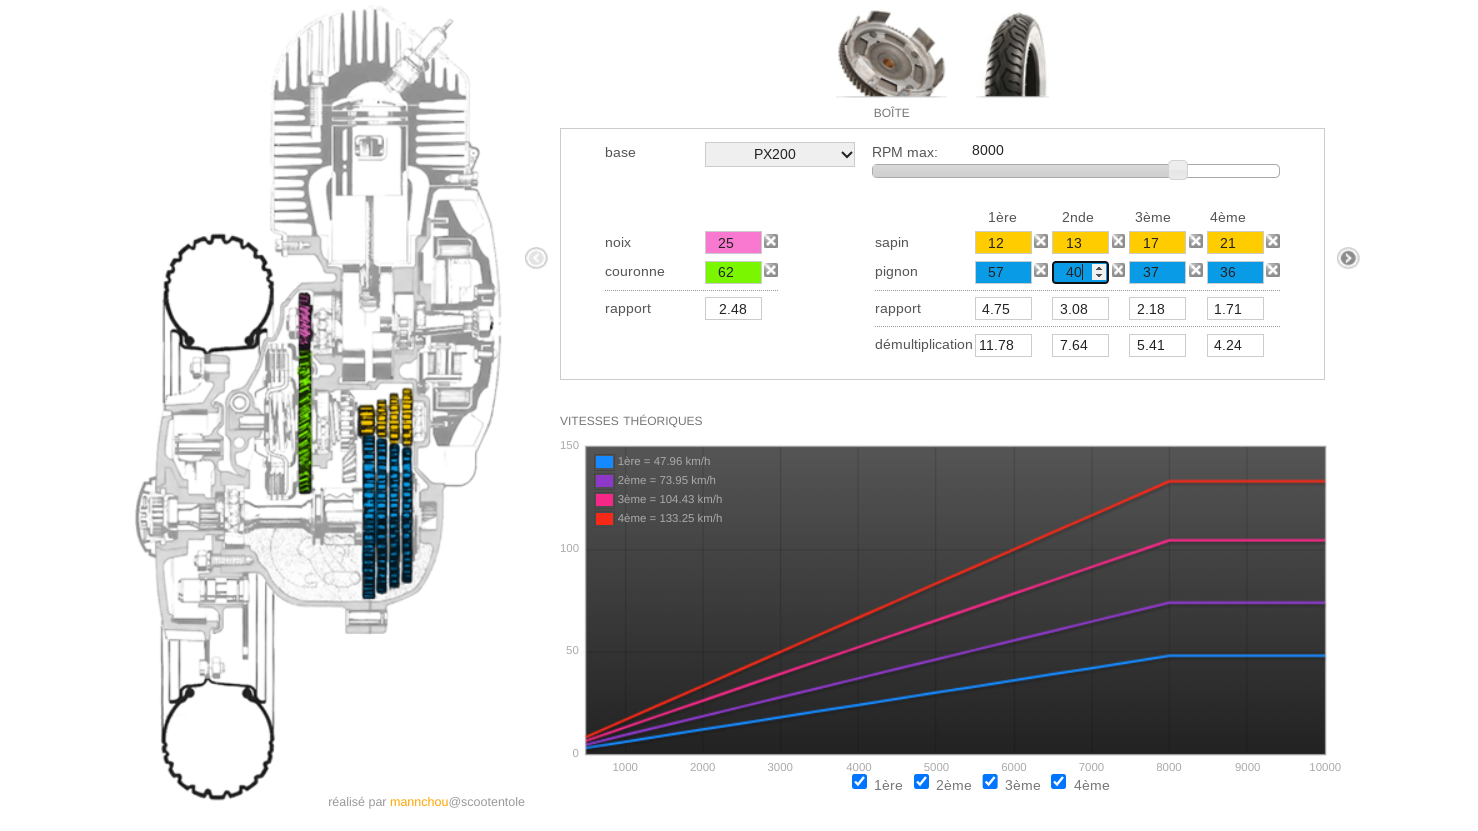Open the base model dropdown PX200
This screenshot has height=831, width=1478.
pyautogui.click(x=780, y=154)
